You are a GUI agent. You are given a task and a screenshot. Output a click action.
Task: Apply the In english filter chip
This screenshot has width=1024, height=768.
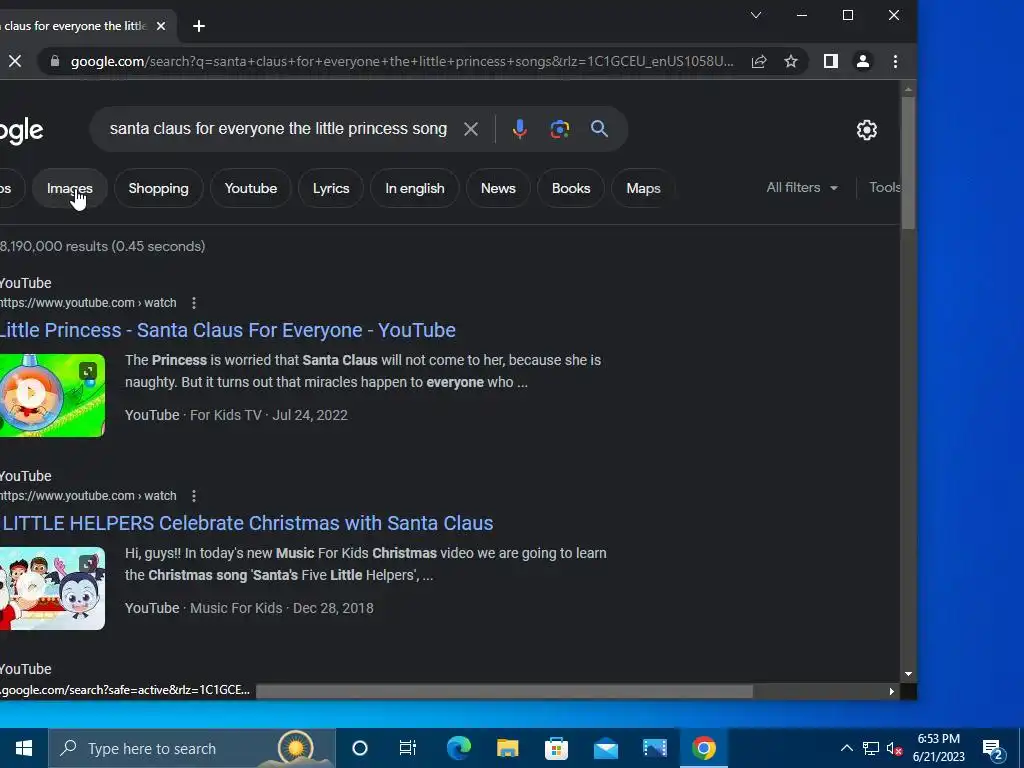415,188
